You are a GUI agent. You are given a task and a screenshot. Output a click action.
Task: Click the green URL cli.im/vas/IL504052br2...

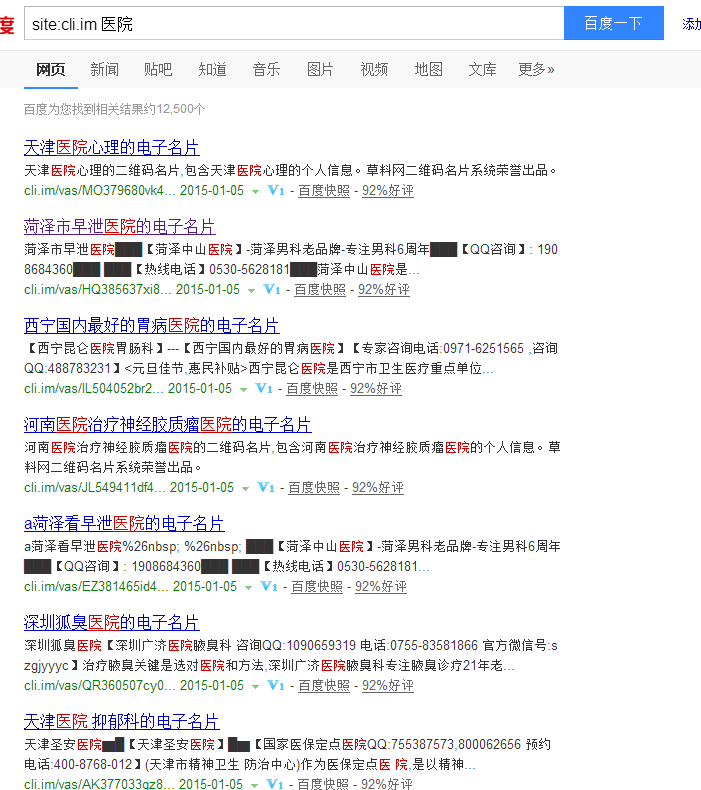pos(94,388)
